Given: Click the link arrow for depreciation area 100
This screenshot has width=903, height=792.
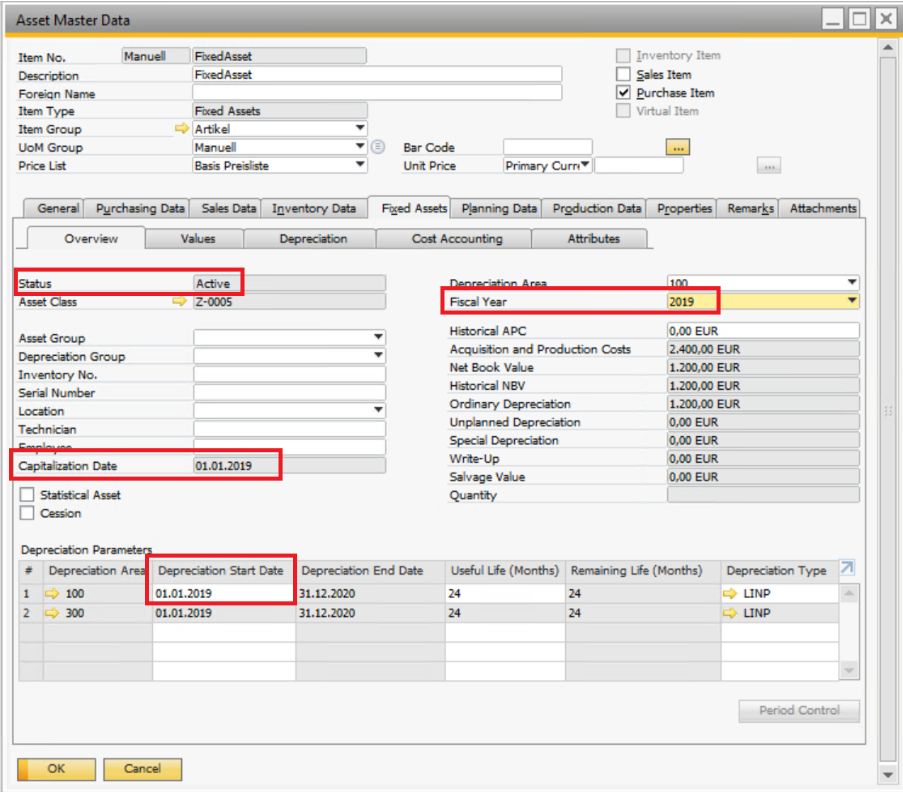Looking at the screenshot, I should coord(54,594).
